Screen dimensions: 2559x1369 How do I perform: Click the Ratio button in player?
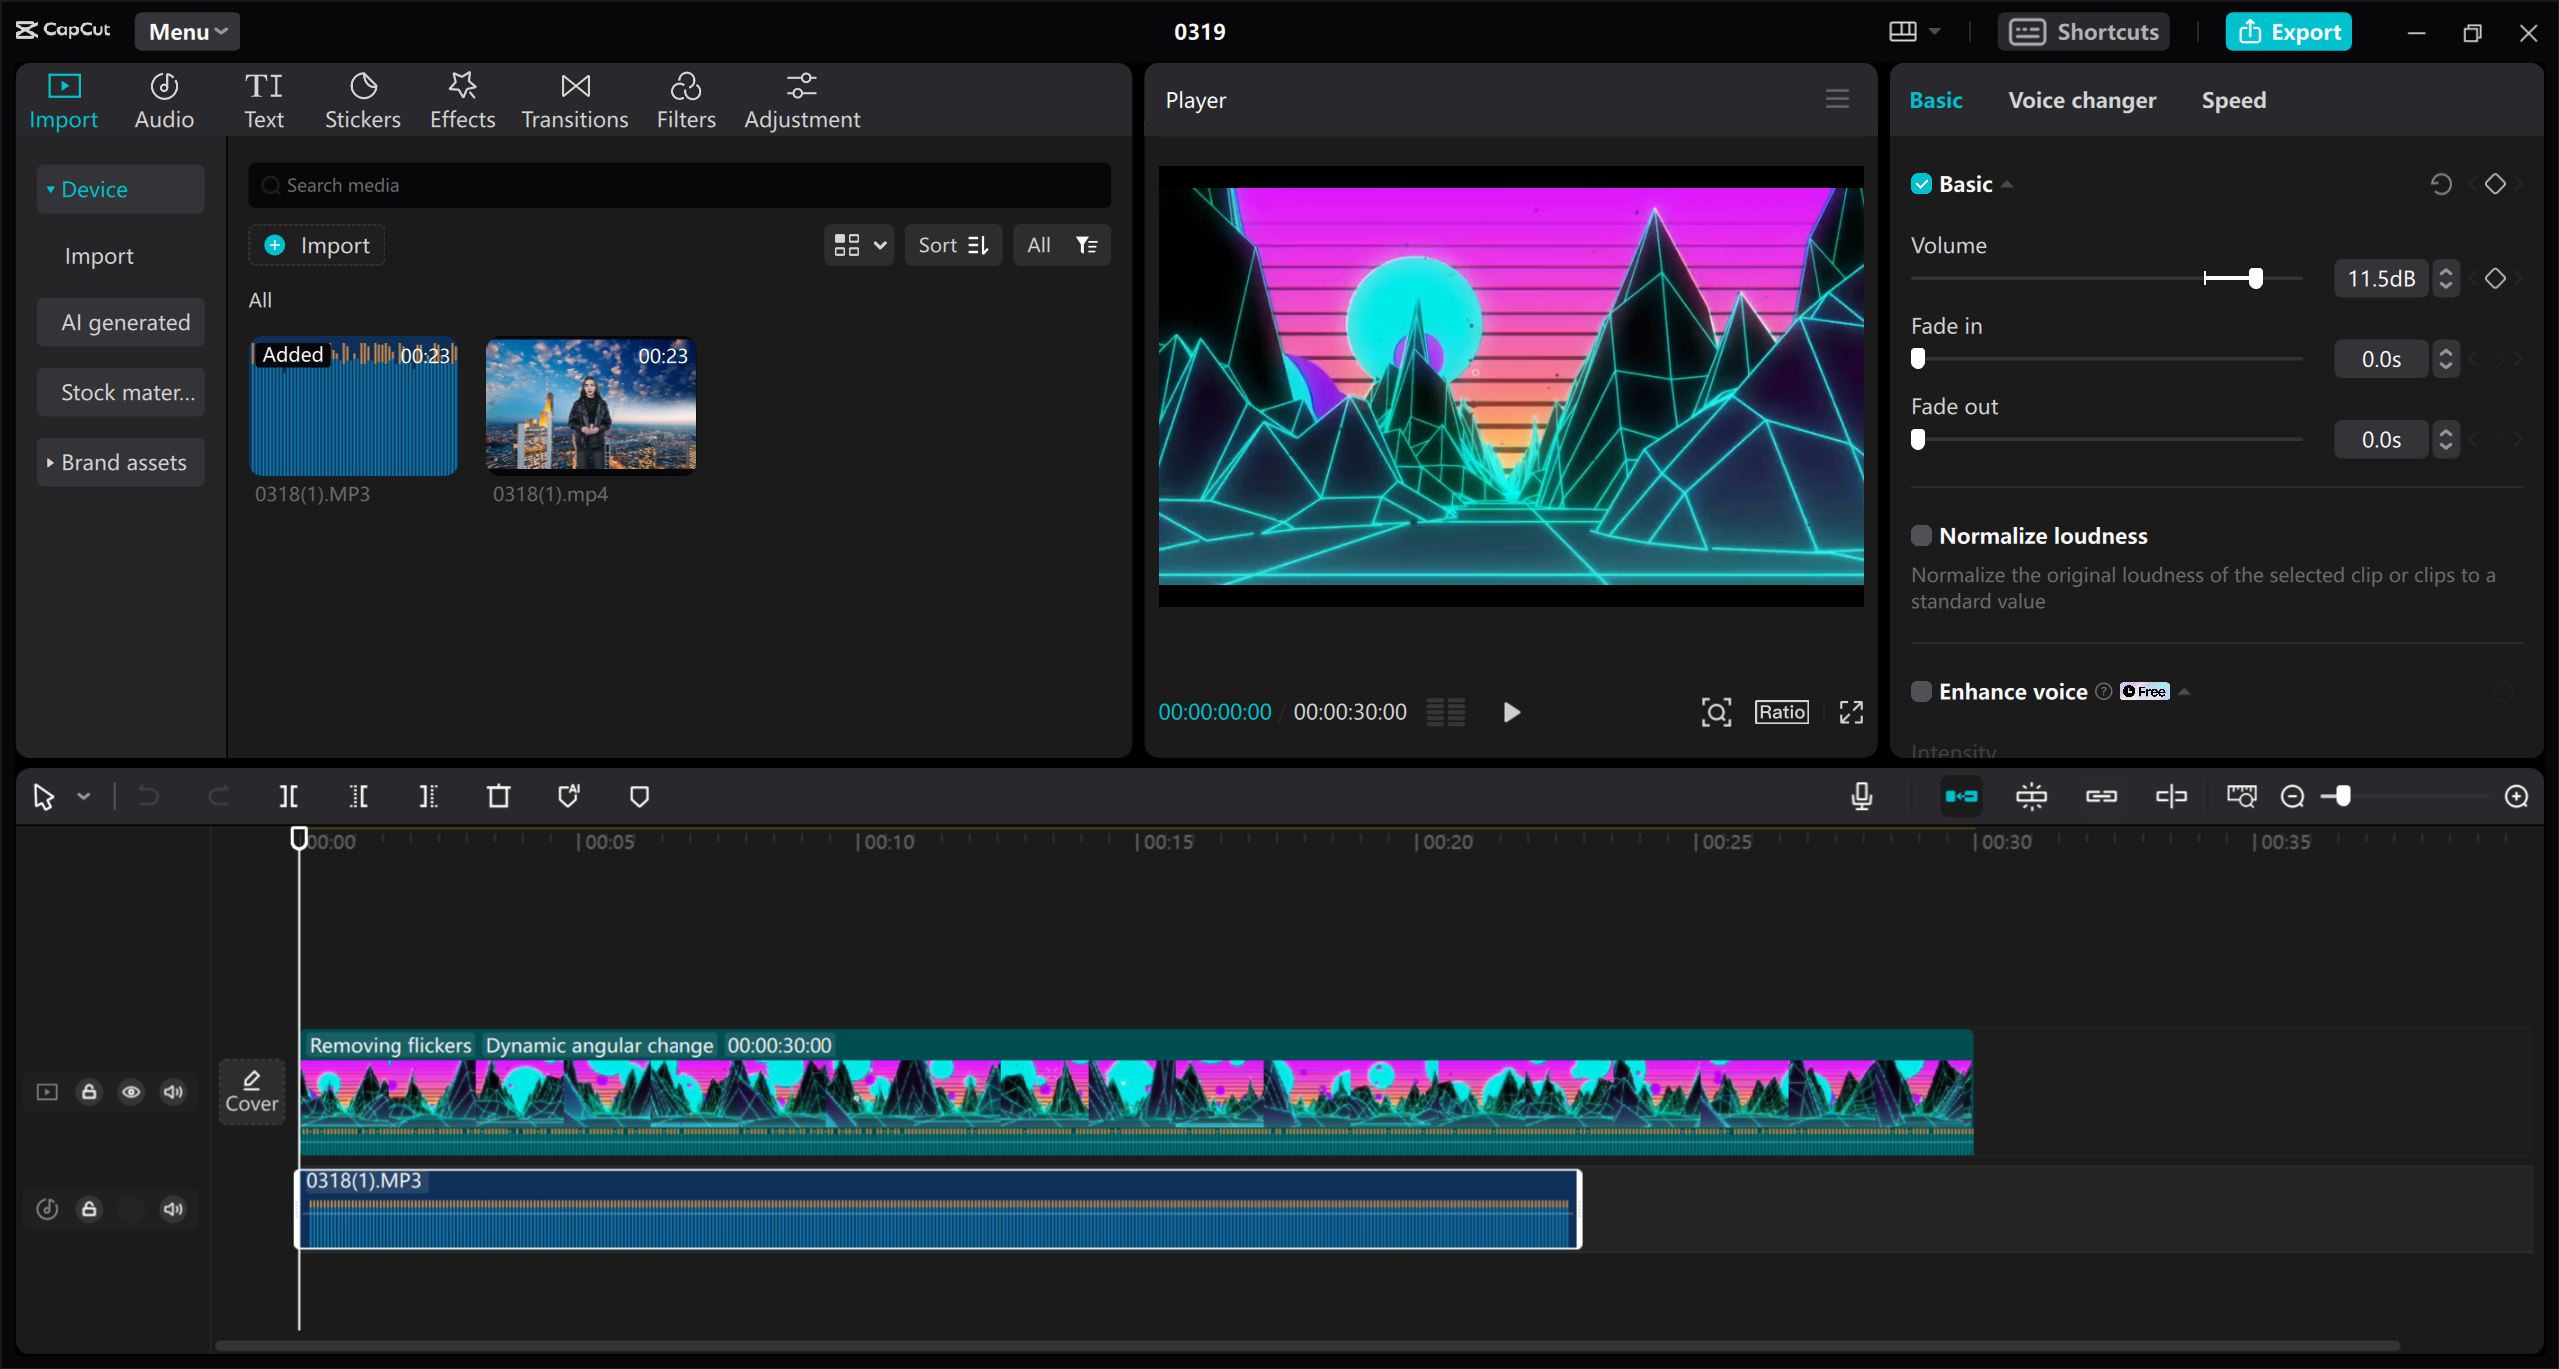[x=1781, y=712]
